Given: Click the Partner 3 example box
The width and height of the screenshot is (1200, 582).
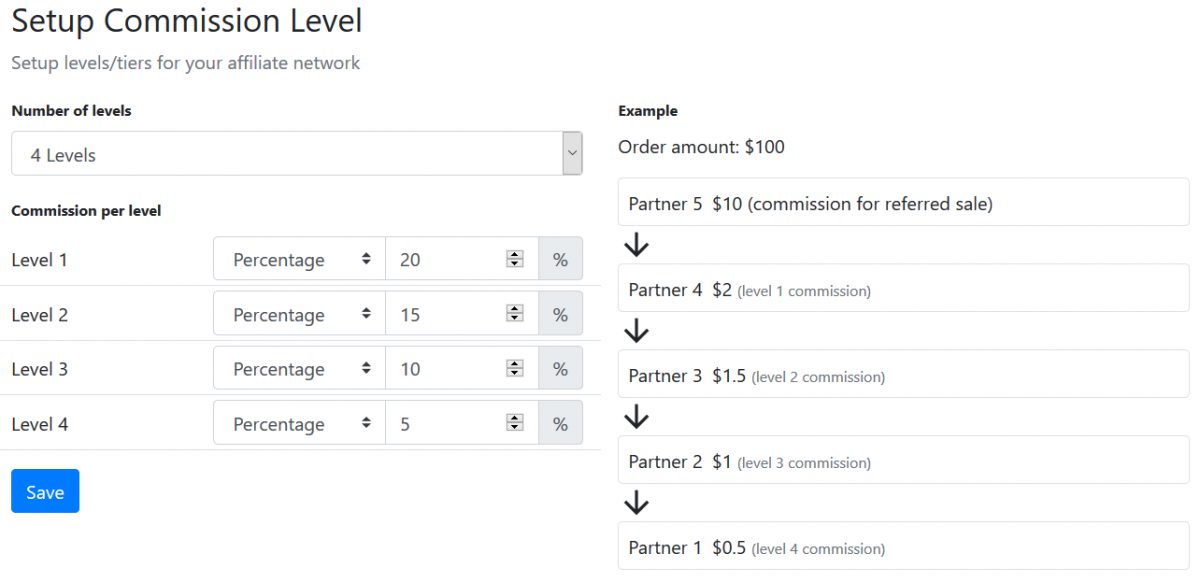Looking at the screenshot, I should [903, 374].
